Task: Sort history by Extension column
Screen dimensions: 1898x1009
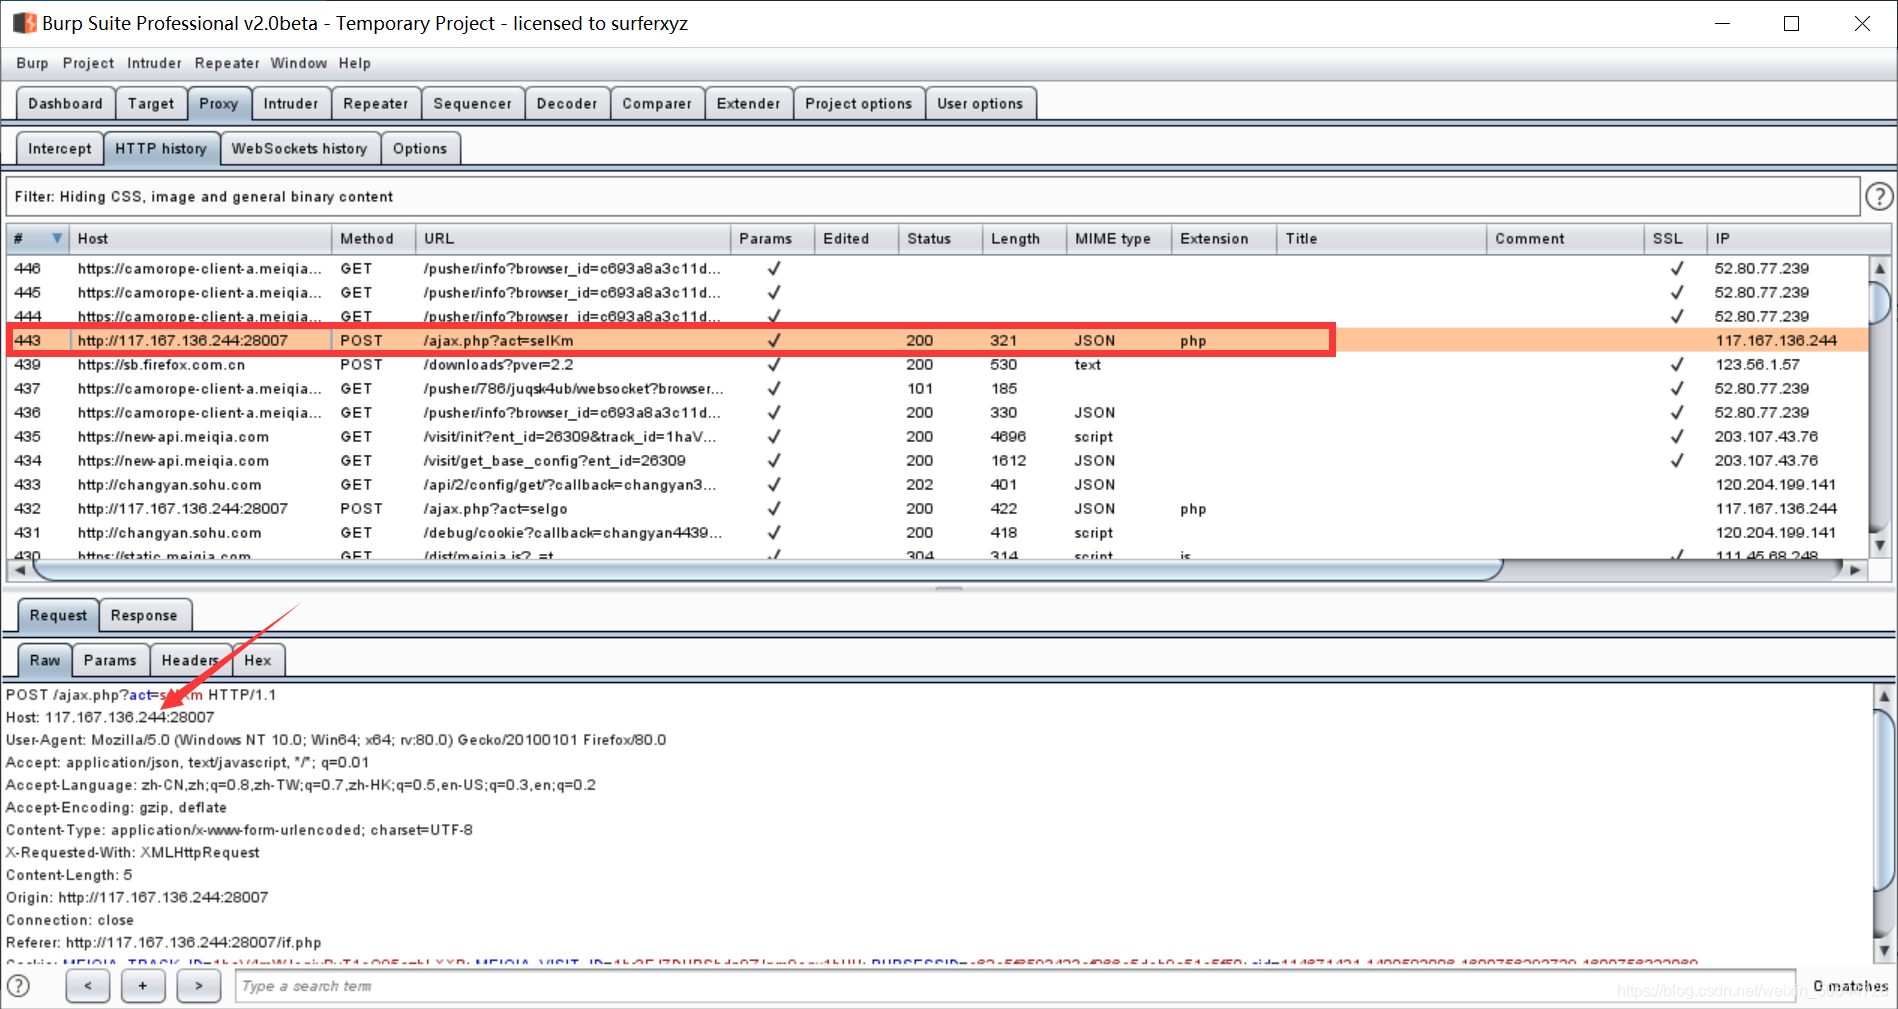Action: pos(1224,238)
